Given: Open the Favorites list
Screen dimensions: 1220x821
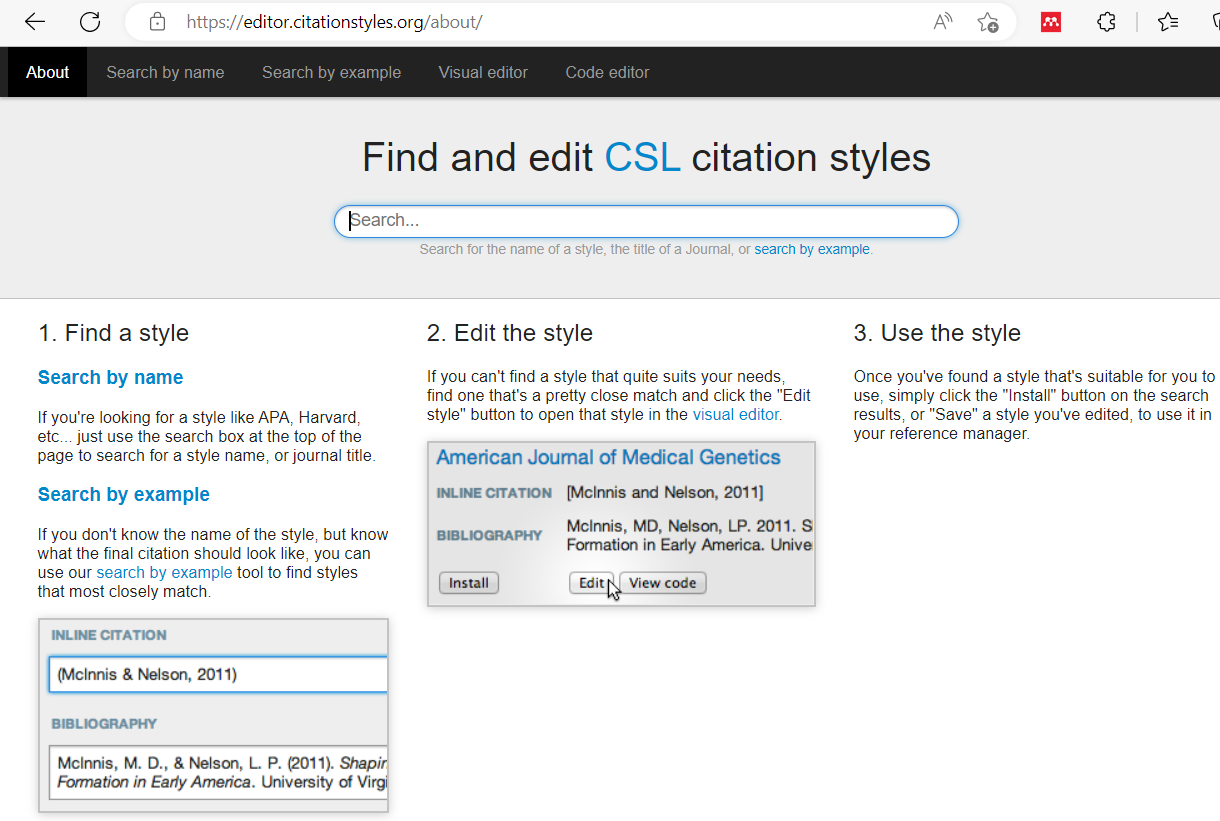Looking at the screenshot, I should [x=1167, y=21].
